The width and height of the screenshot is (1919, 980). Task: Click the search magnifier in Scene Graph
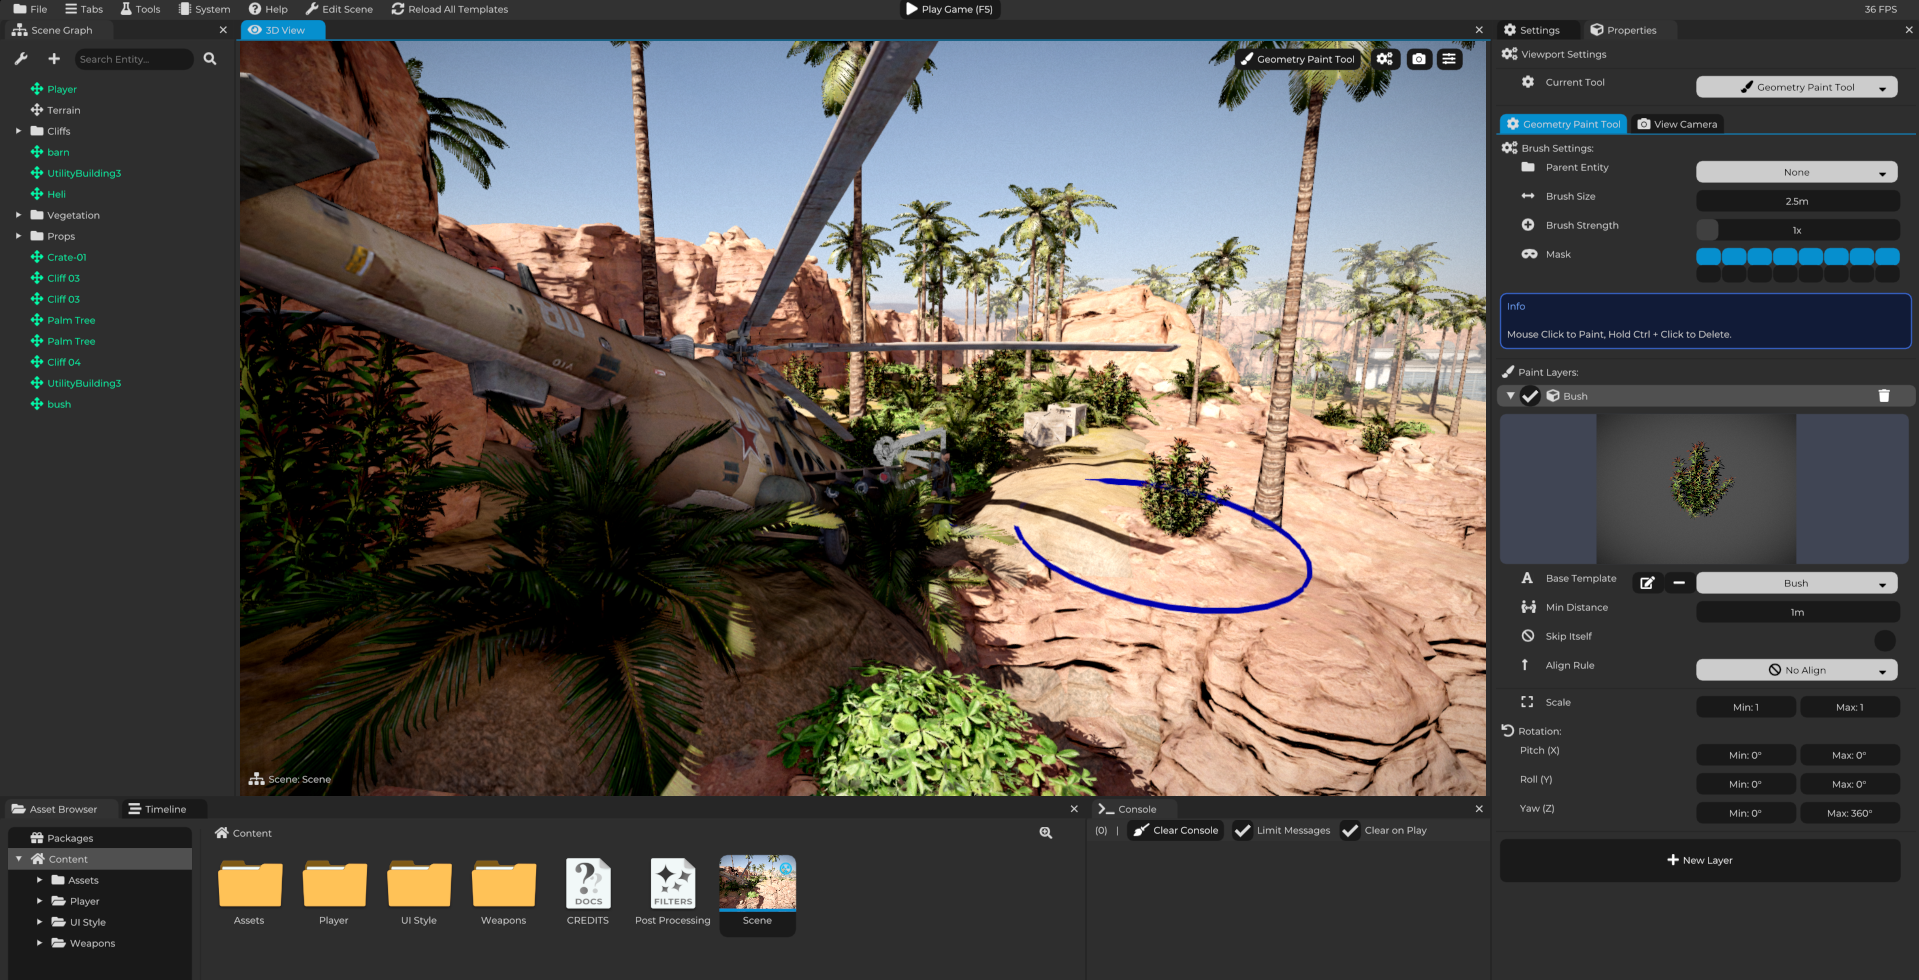[210, 59]
